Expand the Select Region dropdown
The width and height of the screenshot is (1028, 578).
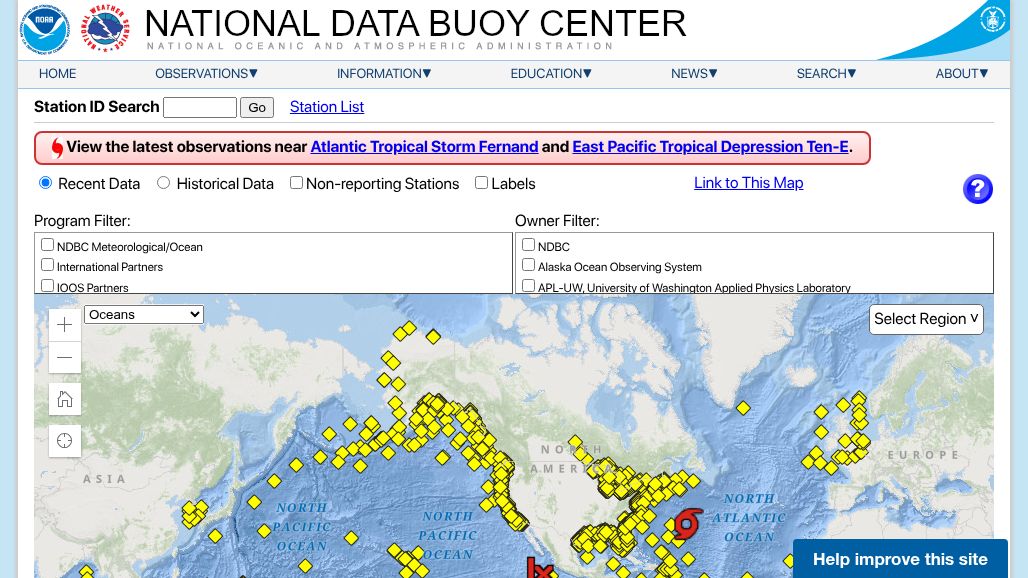pos(926,319)
